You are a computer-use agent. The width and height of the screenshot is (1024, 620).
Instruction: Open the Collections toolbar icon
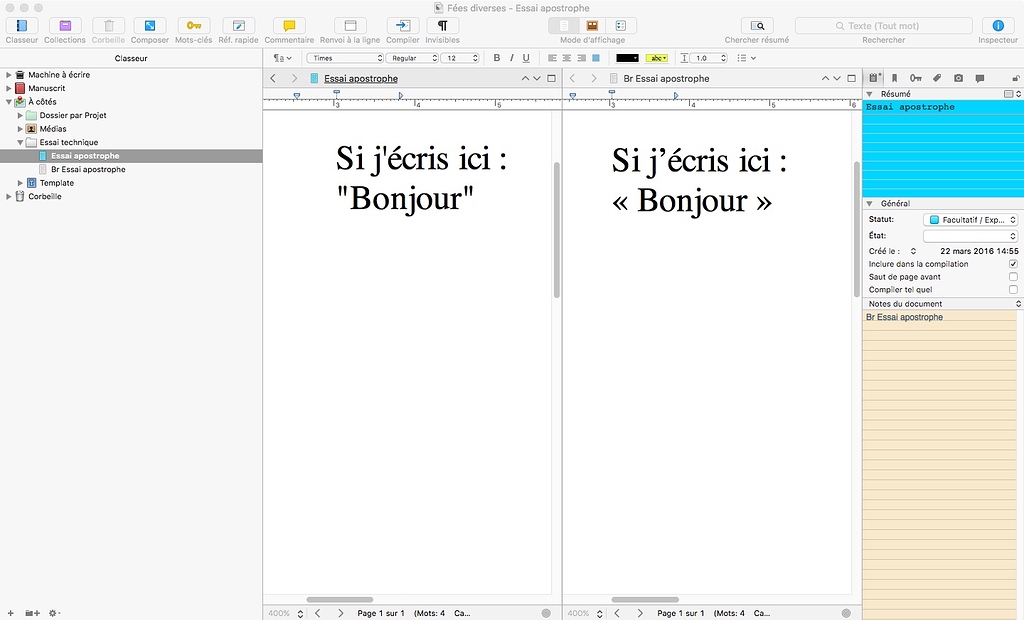coord(65,25)
